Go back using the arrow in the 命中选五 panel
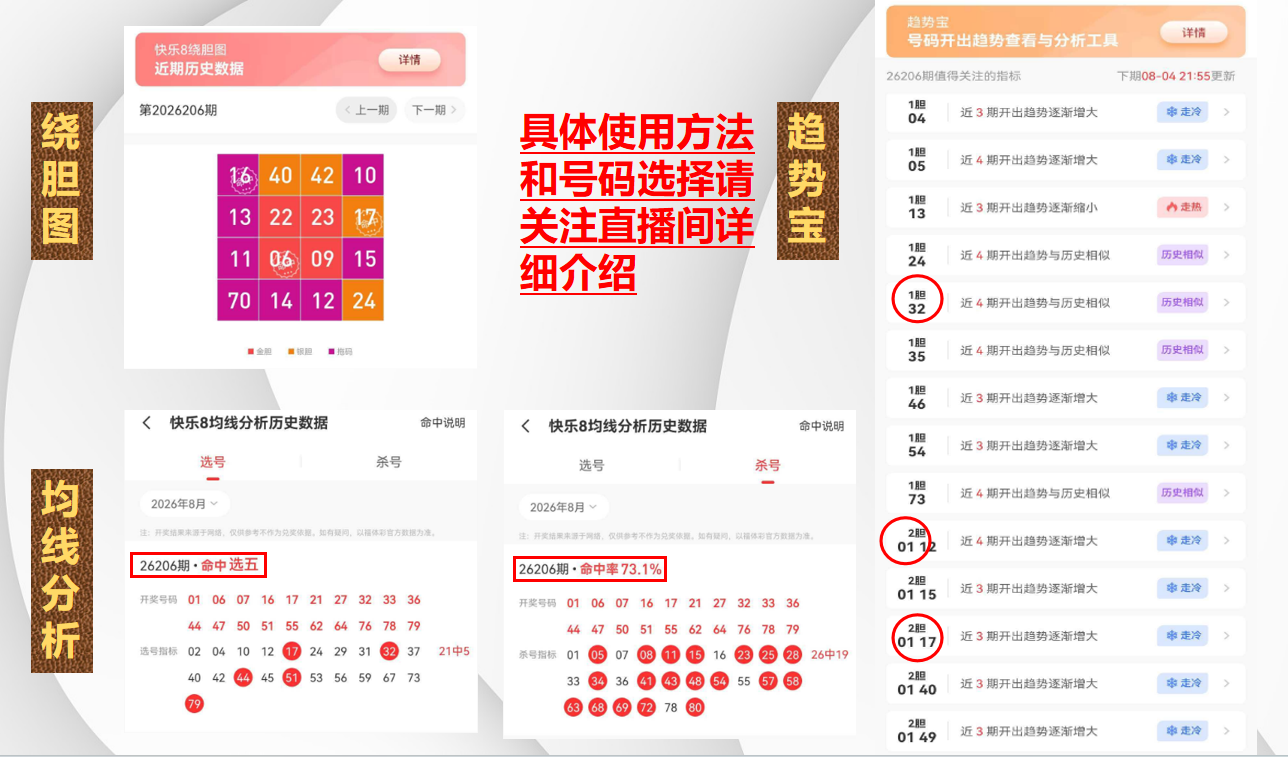Viewport: 1288px width, 757px height. 147,423
